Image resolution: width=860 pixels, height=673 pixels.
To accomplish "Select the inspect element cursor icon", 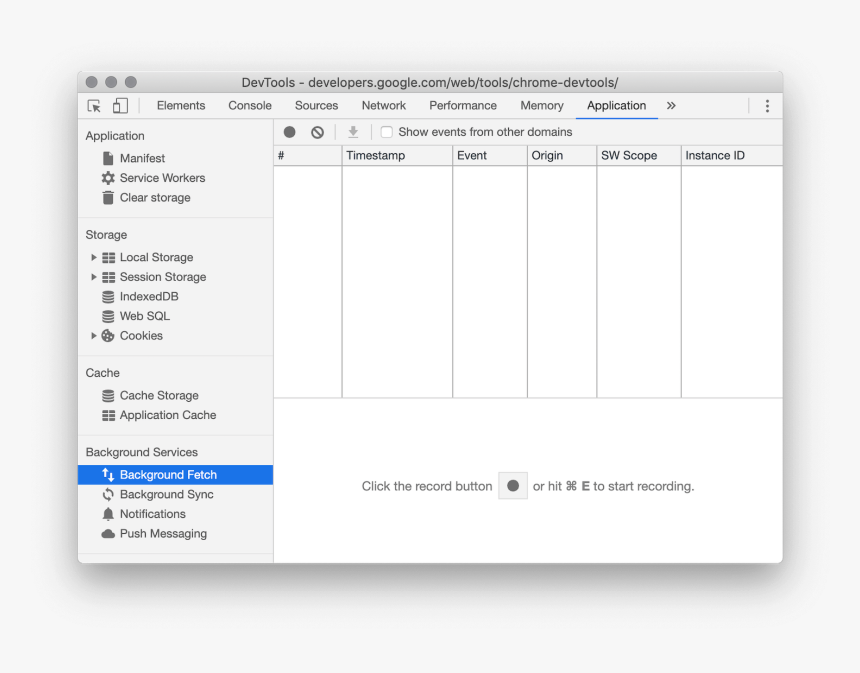I will point(94,105).
